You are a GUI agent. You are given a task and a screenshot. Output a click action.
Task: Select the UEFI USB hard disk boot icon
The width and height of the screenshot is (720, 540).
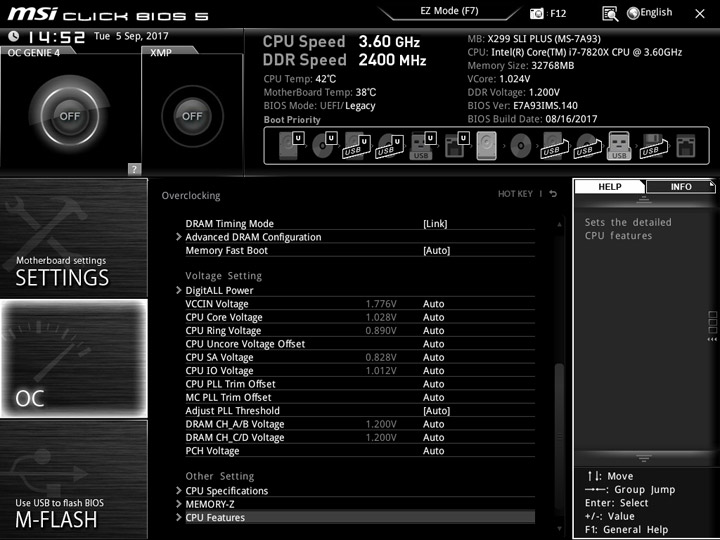coord(356,146)
